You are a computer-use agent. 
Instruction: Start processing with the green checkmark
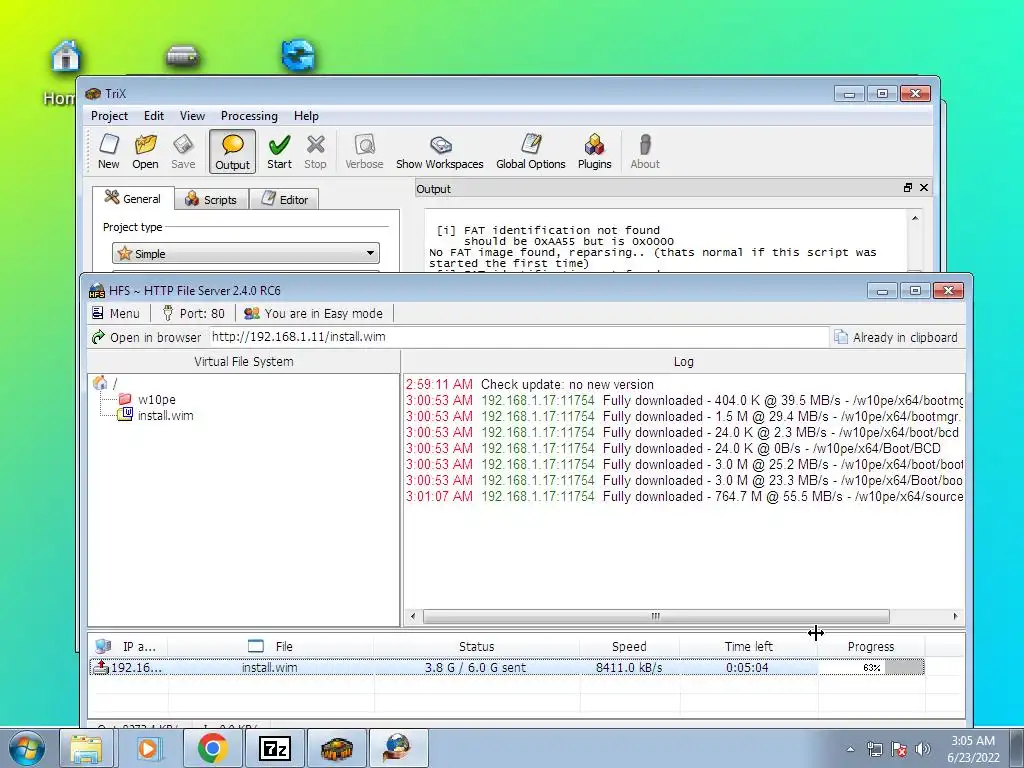click(x=280, y=152)
